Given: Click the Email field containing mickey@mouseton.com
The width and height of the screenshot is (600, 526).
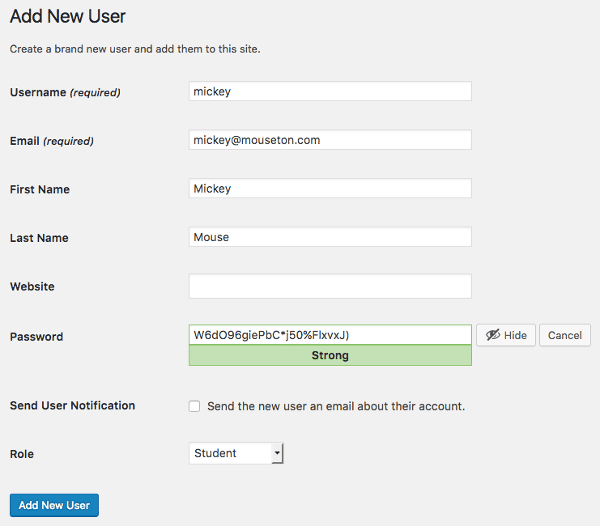Looking at the screenshot, I should click(x=330, y=140).
